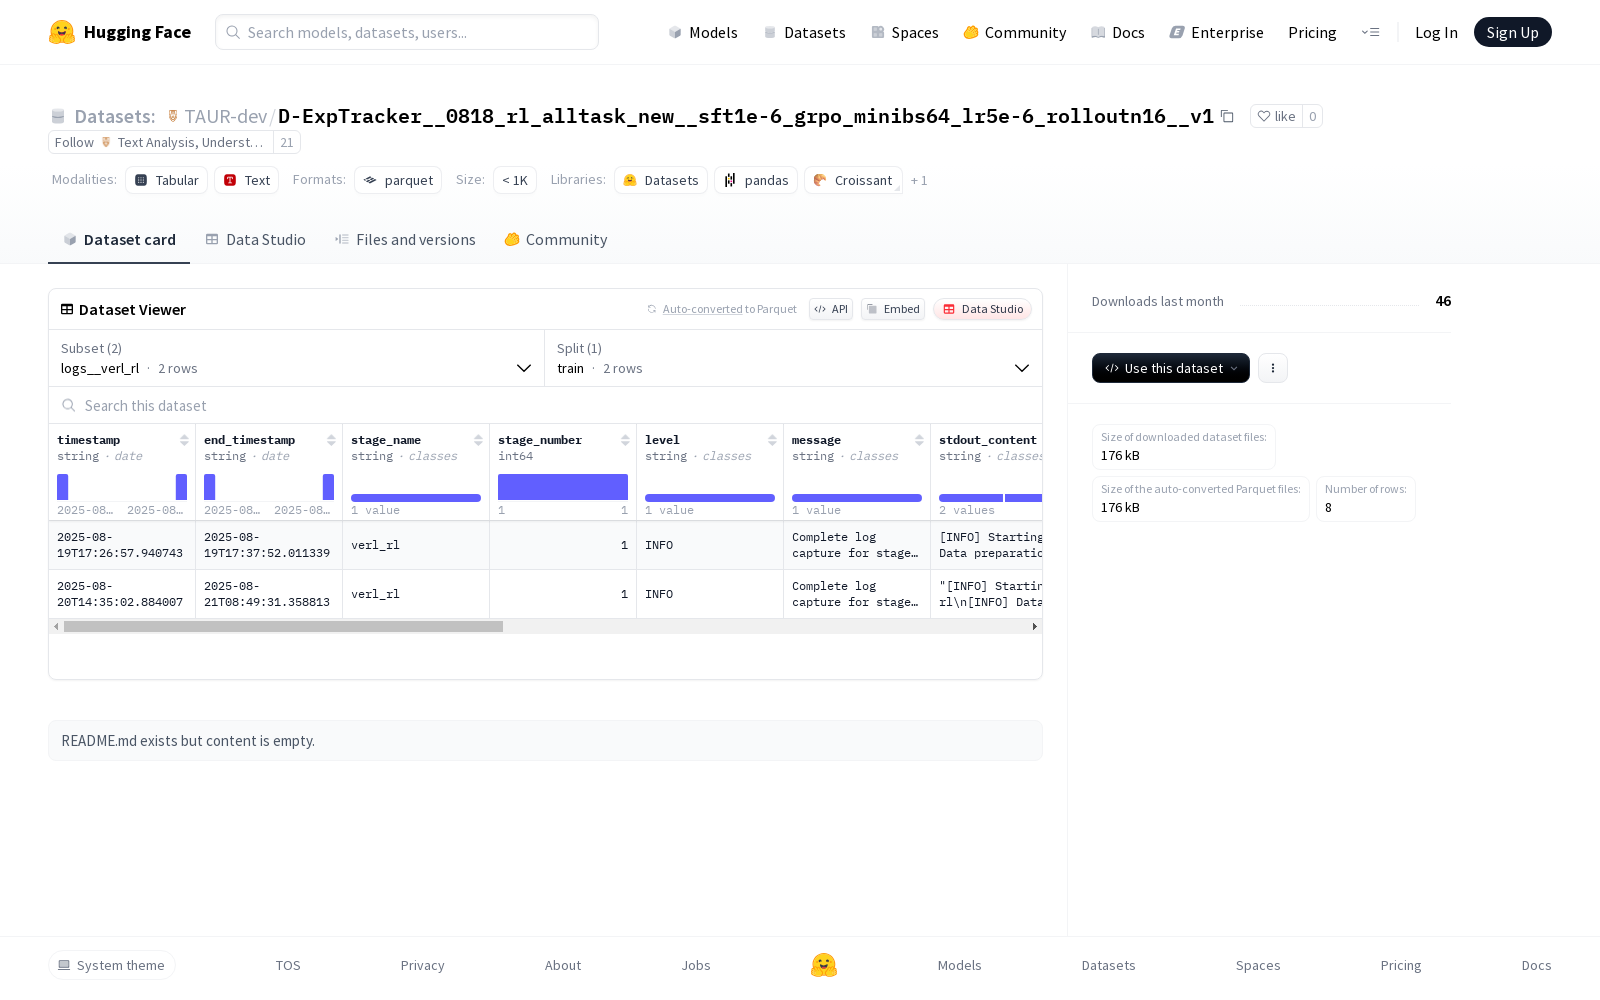1600x1000 pixels.
Task: Click the right arrow of horizontal scrollbar
Action: point(1034,626)
